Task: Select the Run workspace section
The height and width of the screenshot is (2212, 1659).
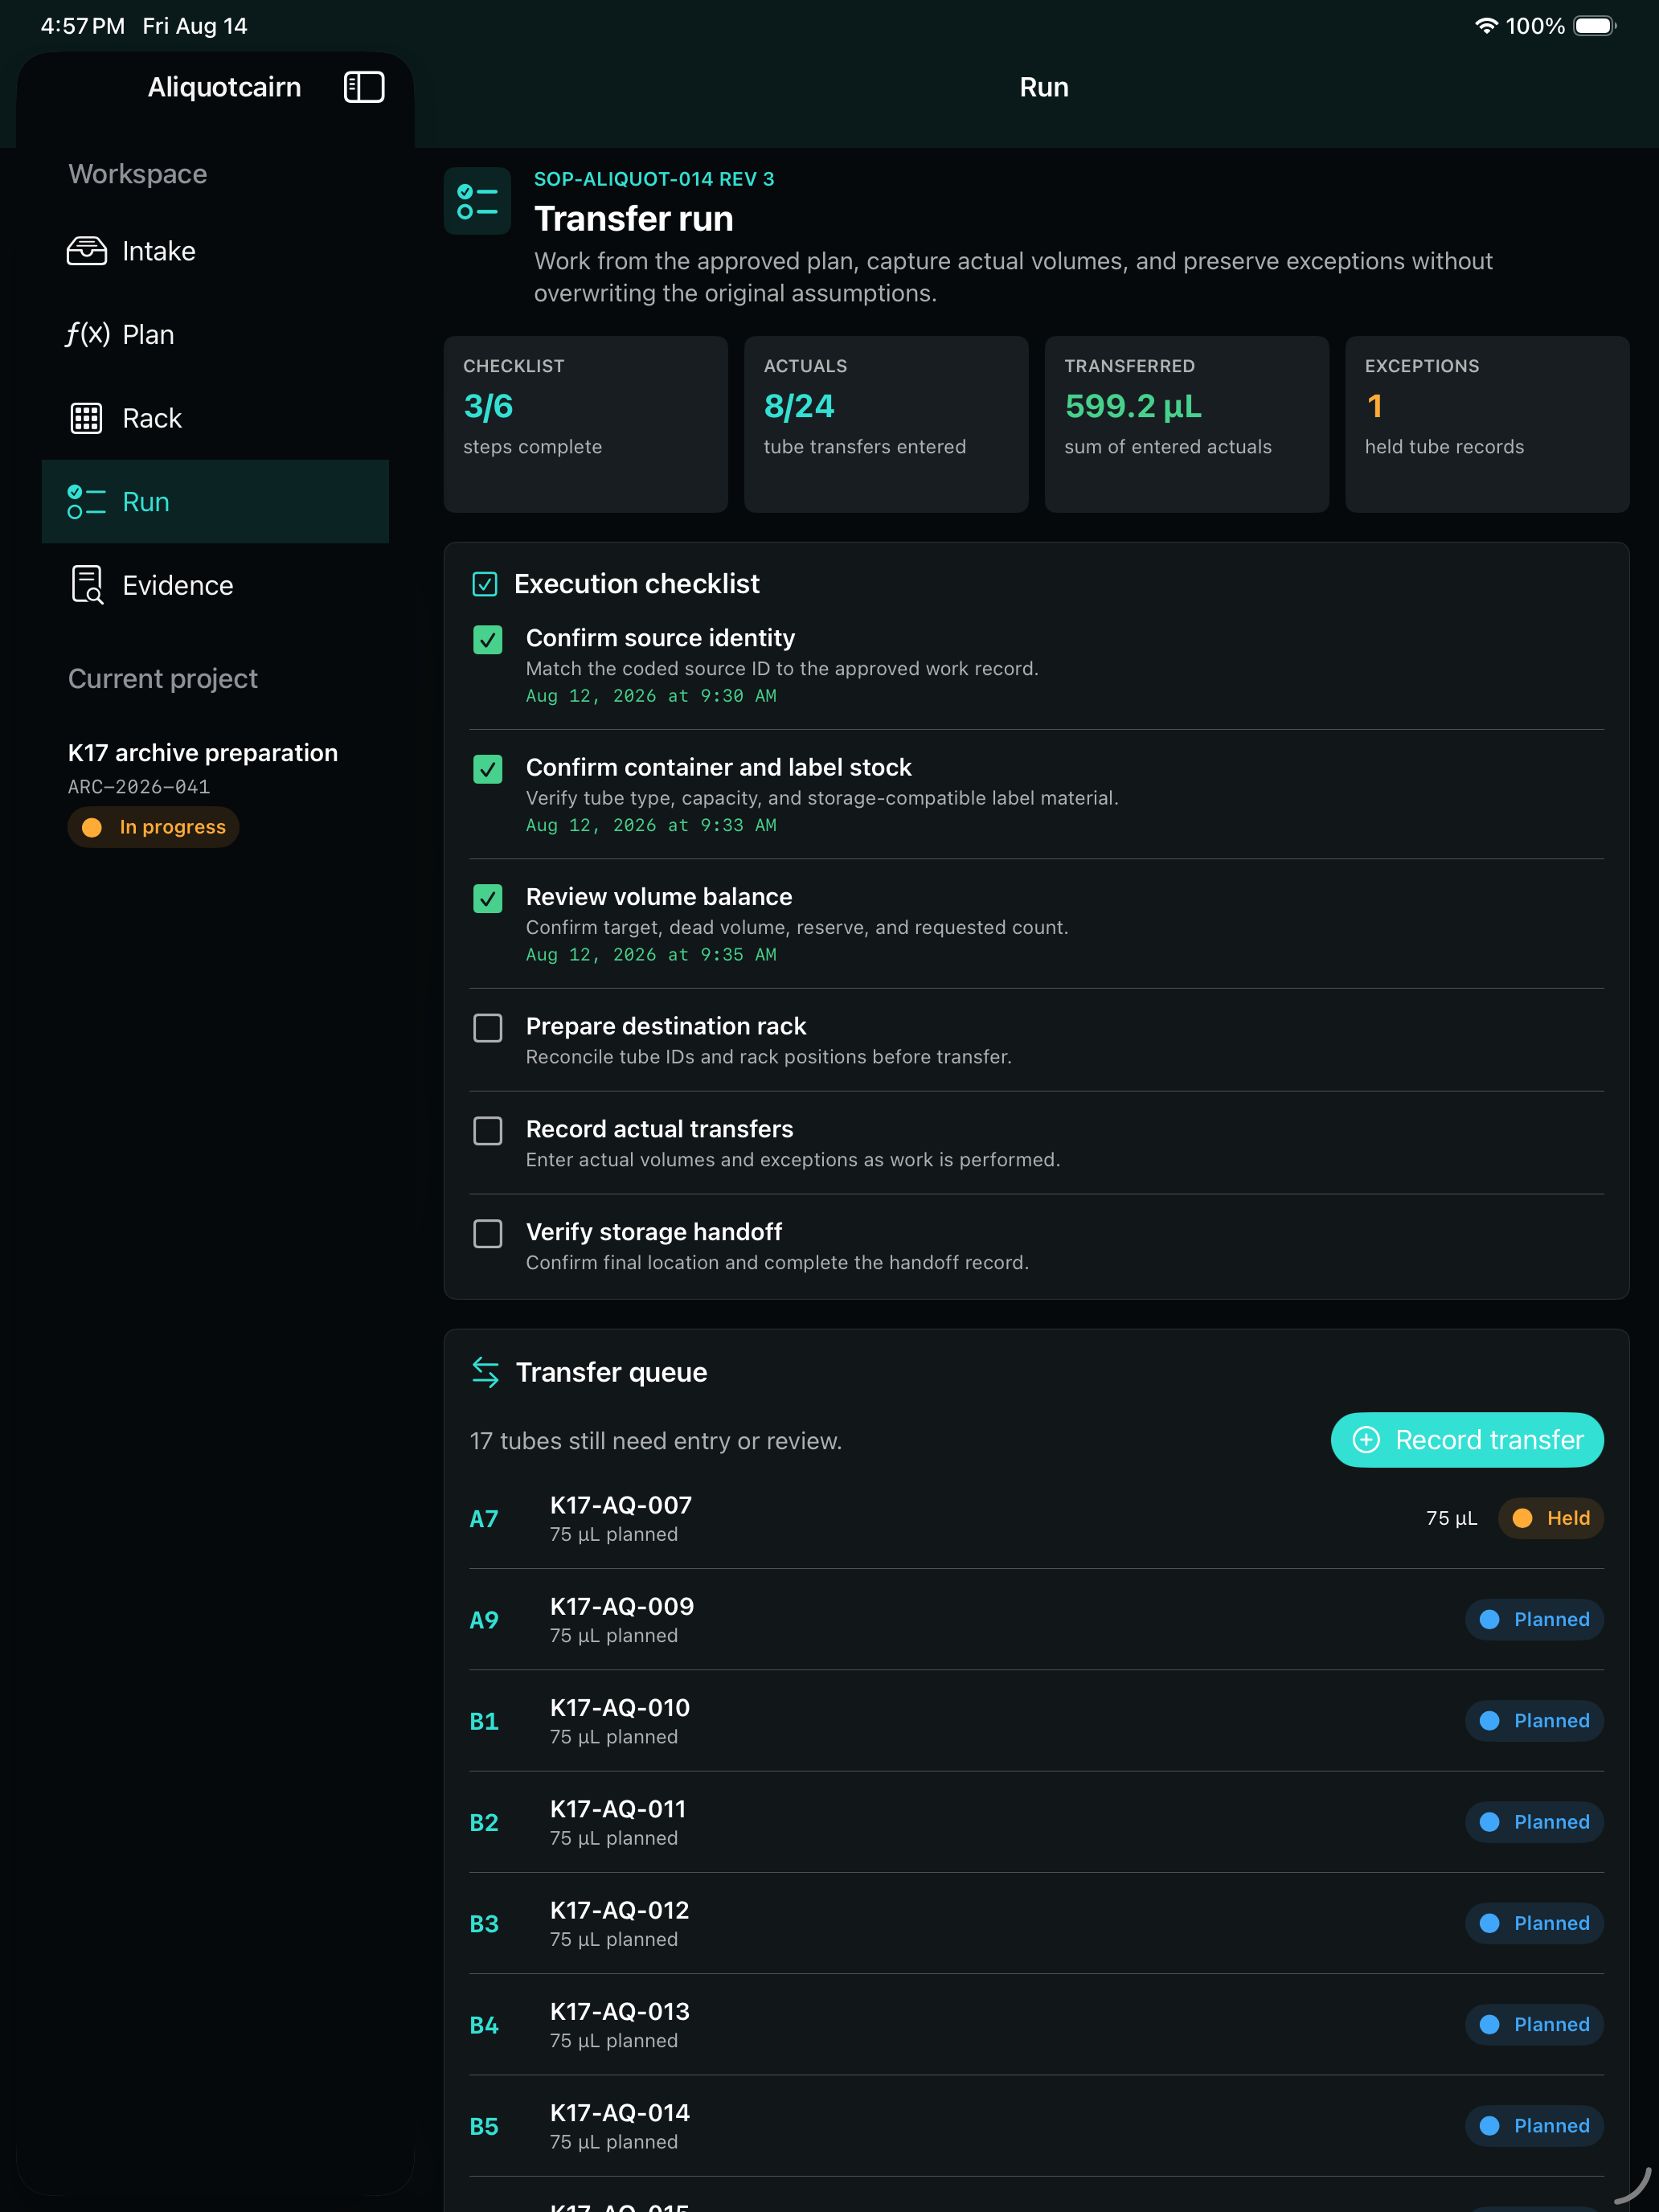Action: click(x=215, y=502)
